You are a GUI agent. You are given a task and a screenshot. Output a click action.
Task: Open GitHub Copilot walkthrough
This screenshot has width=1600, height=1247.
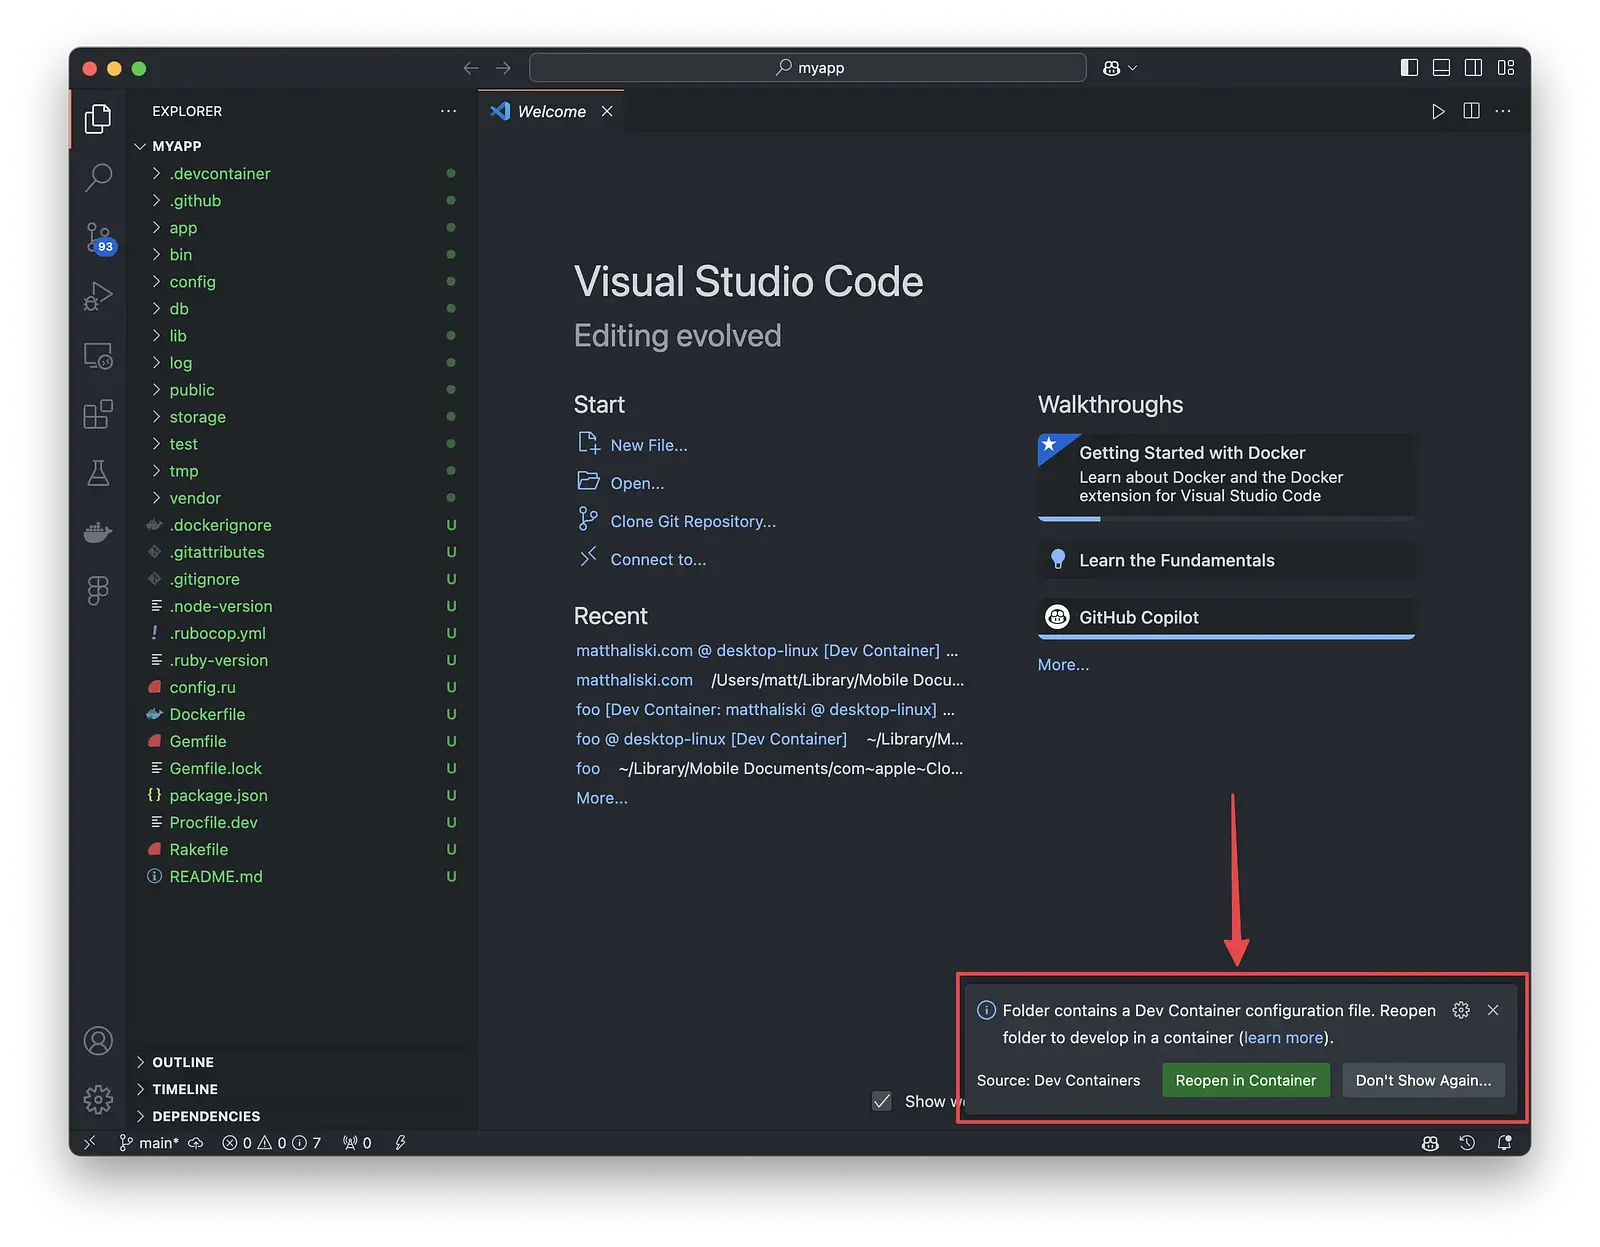tap(1226, 617)
